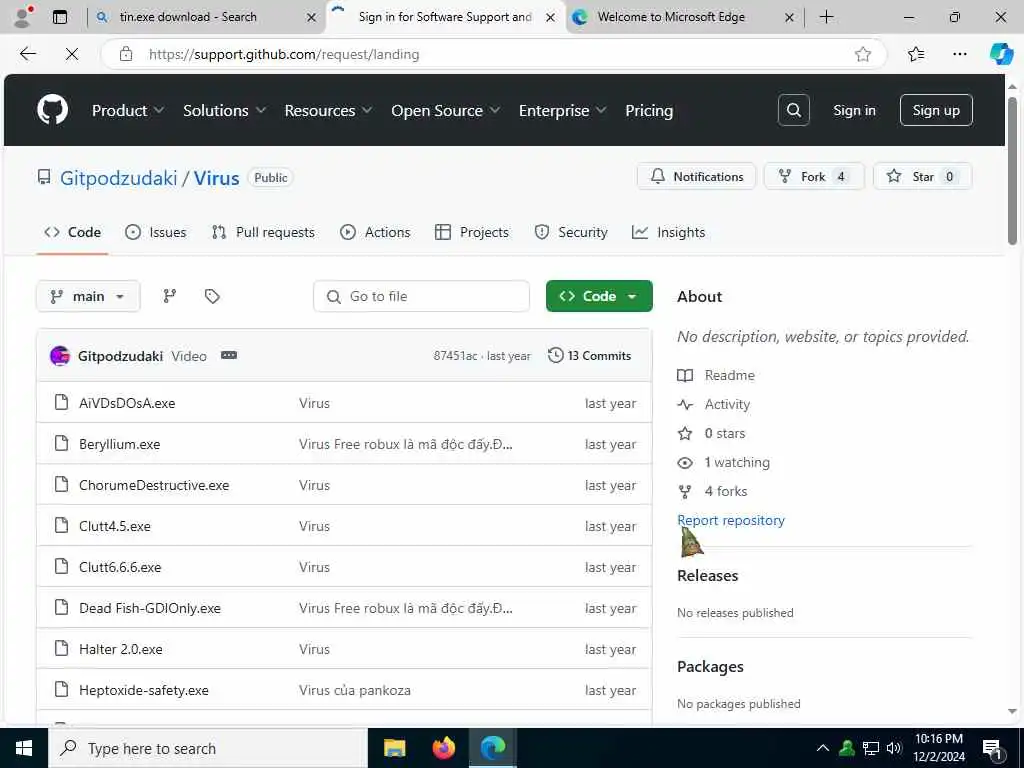The height and width of the screenshot is (768, 1024).
Task: Open a new browser tab
Action: (826, 17)
